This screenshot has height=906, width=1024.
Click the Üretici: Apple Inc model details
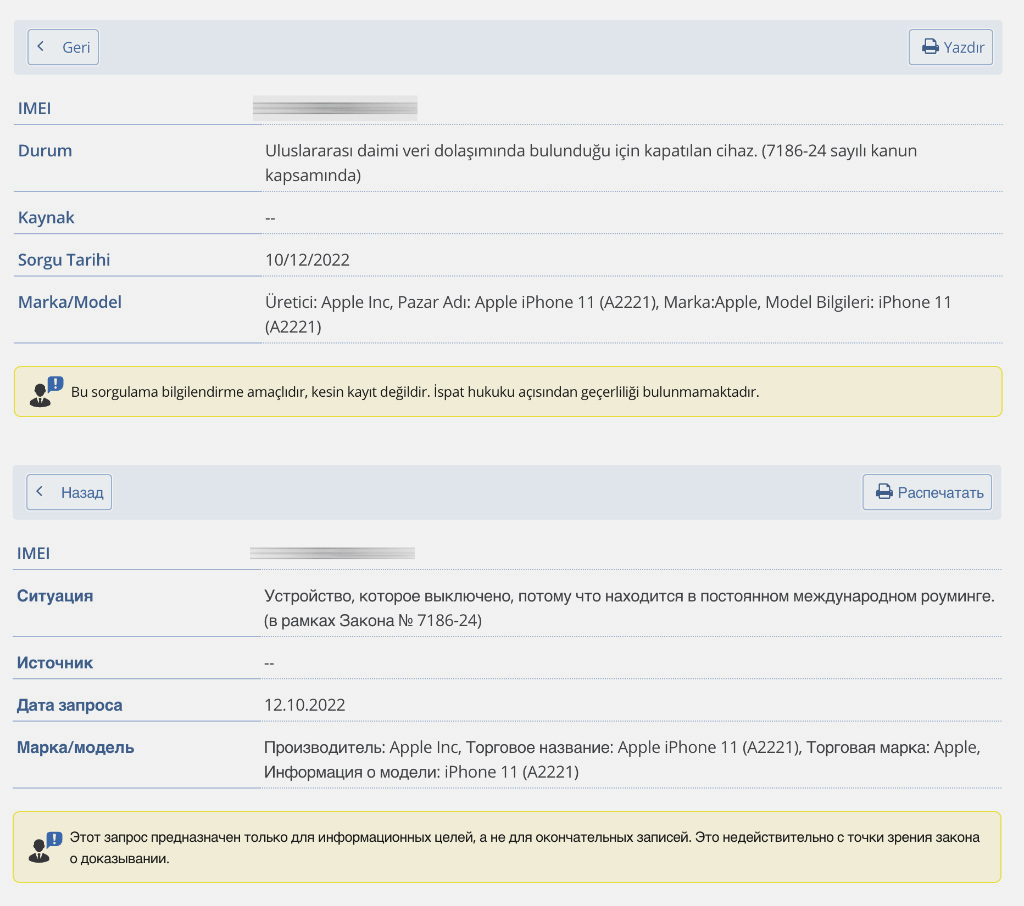point(608,314)
